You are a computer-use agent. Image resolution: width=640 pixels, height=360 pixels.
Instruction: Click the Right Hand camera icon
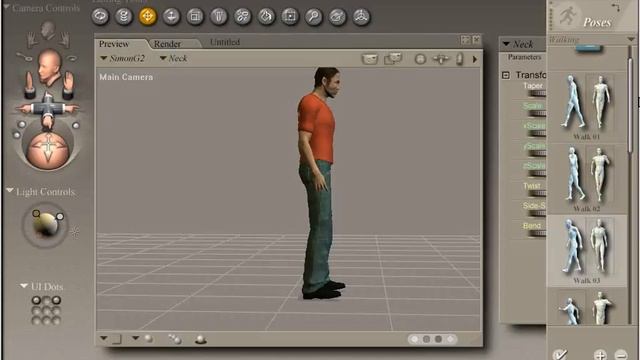[x=64, y=40]
